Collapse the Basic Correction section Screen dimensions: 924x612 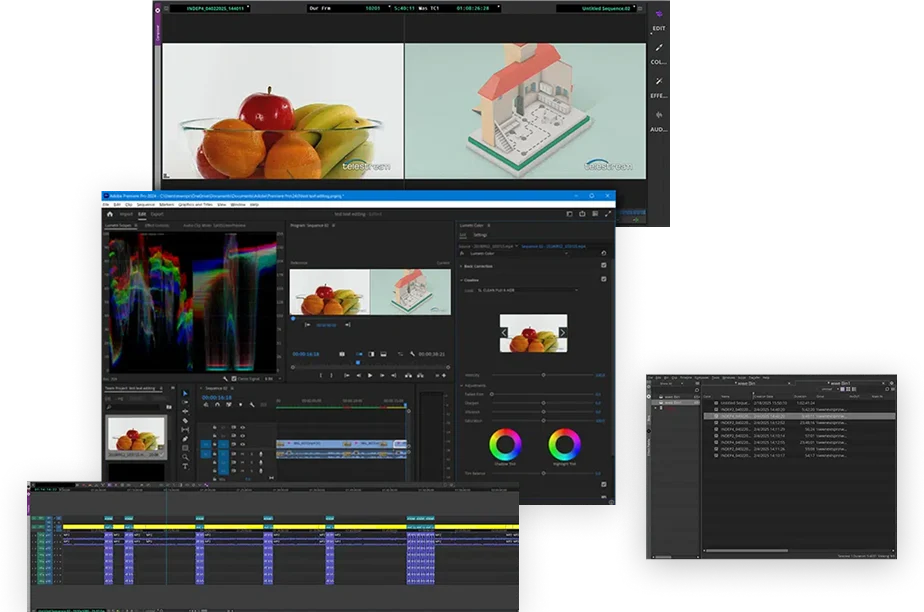click(461, 266)
